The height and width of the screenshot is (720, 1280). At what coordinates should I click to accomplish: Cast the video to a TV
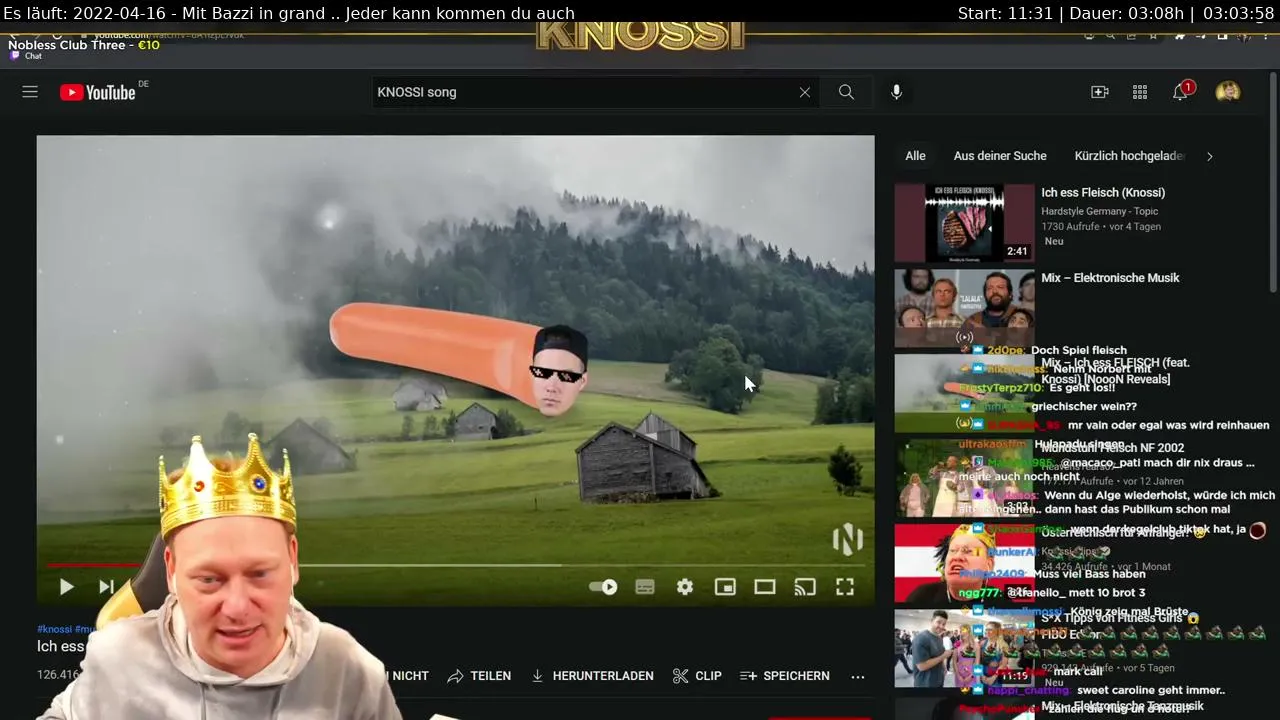coord(805,587)
